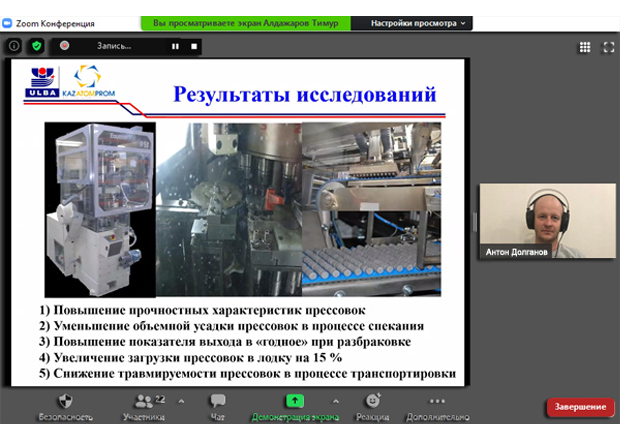The height and width of the screenshot is (440, 620).
Task: Pause the recording
Action: point(175,46)
